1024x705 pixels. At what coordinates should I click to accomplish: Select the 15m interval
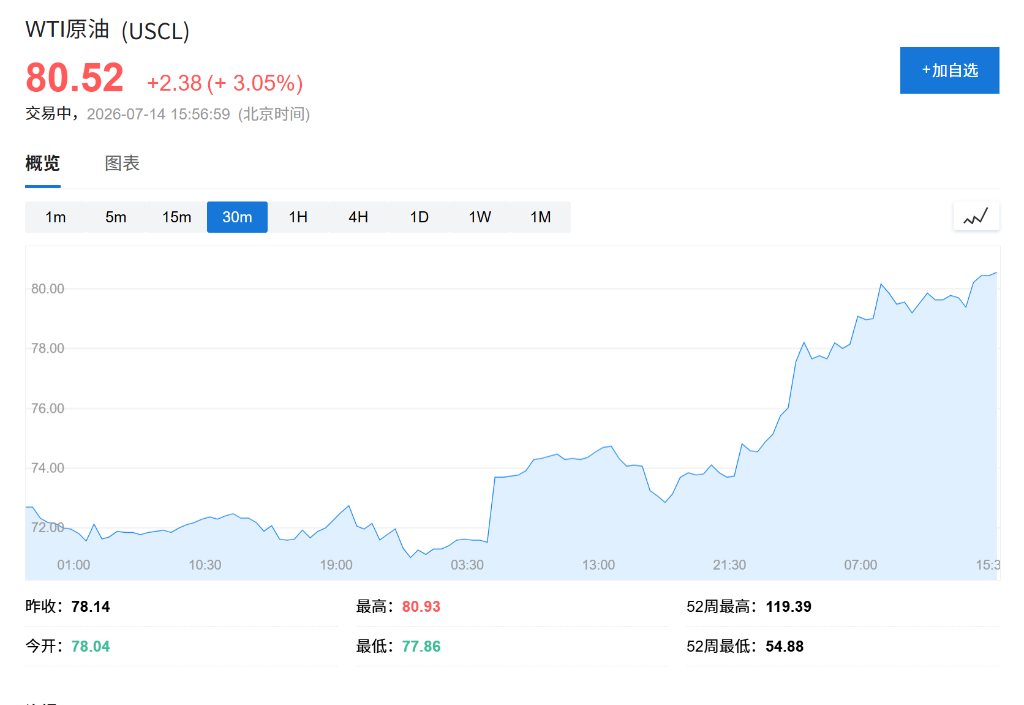[176, 217]
